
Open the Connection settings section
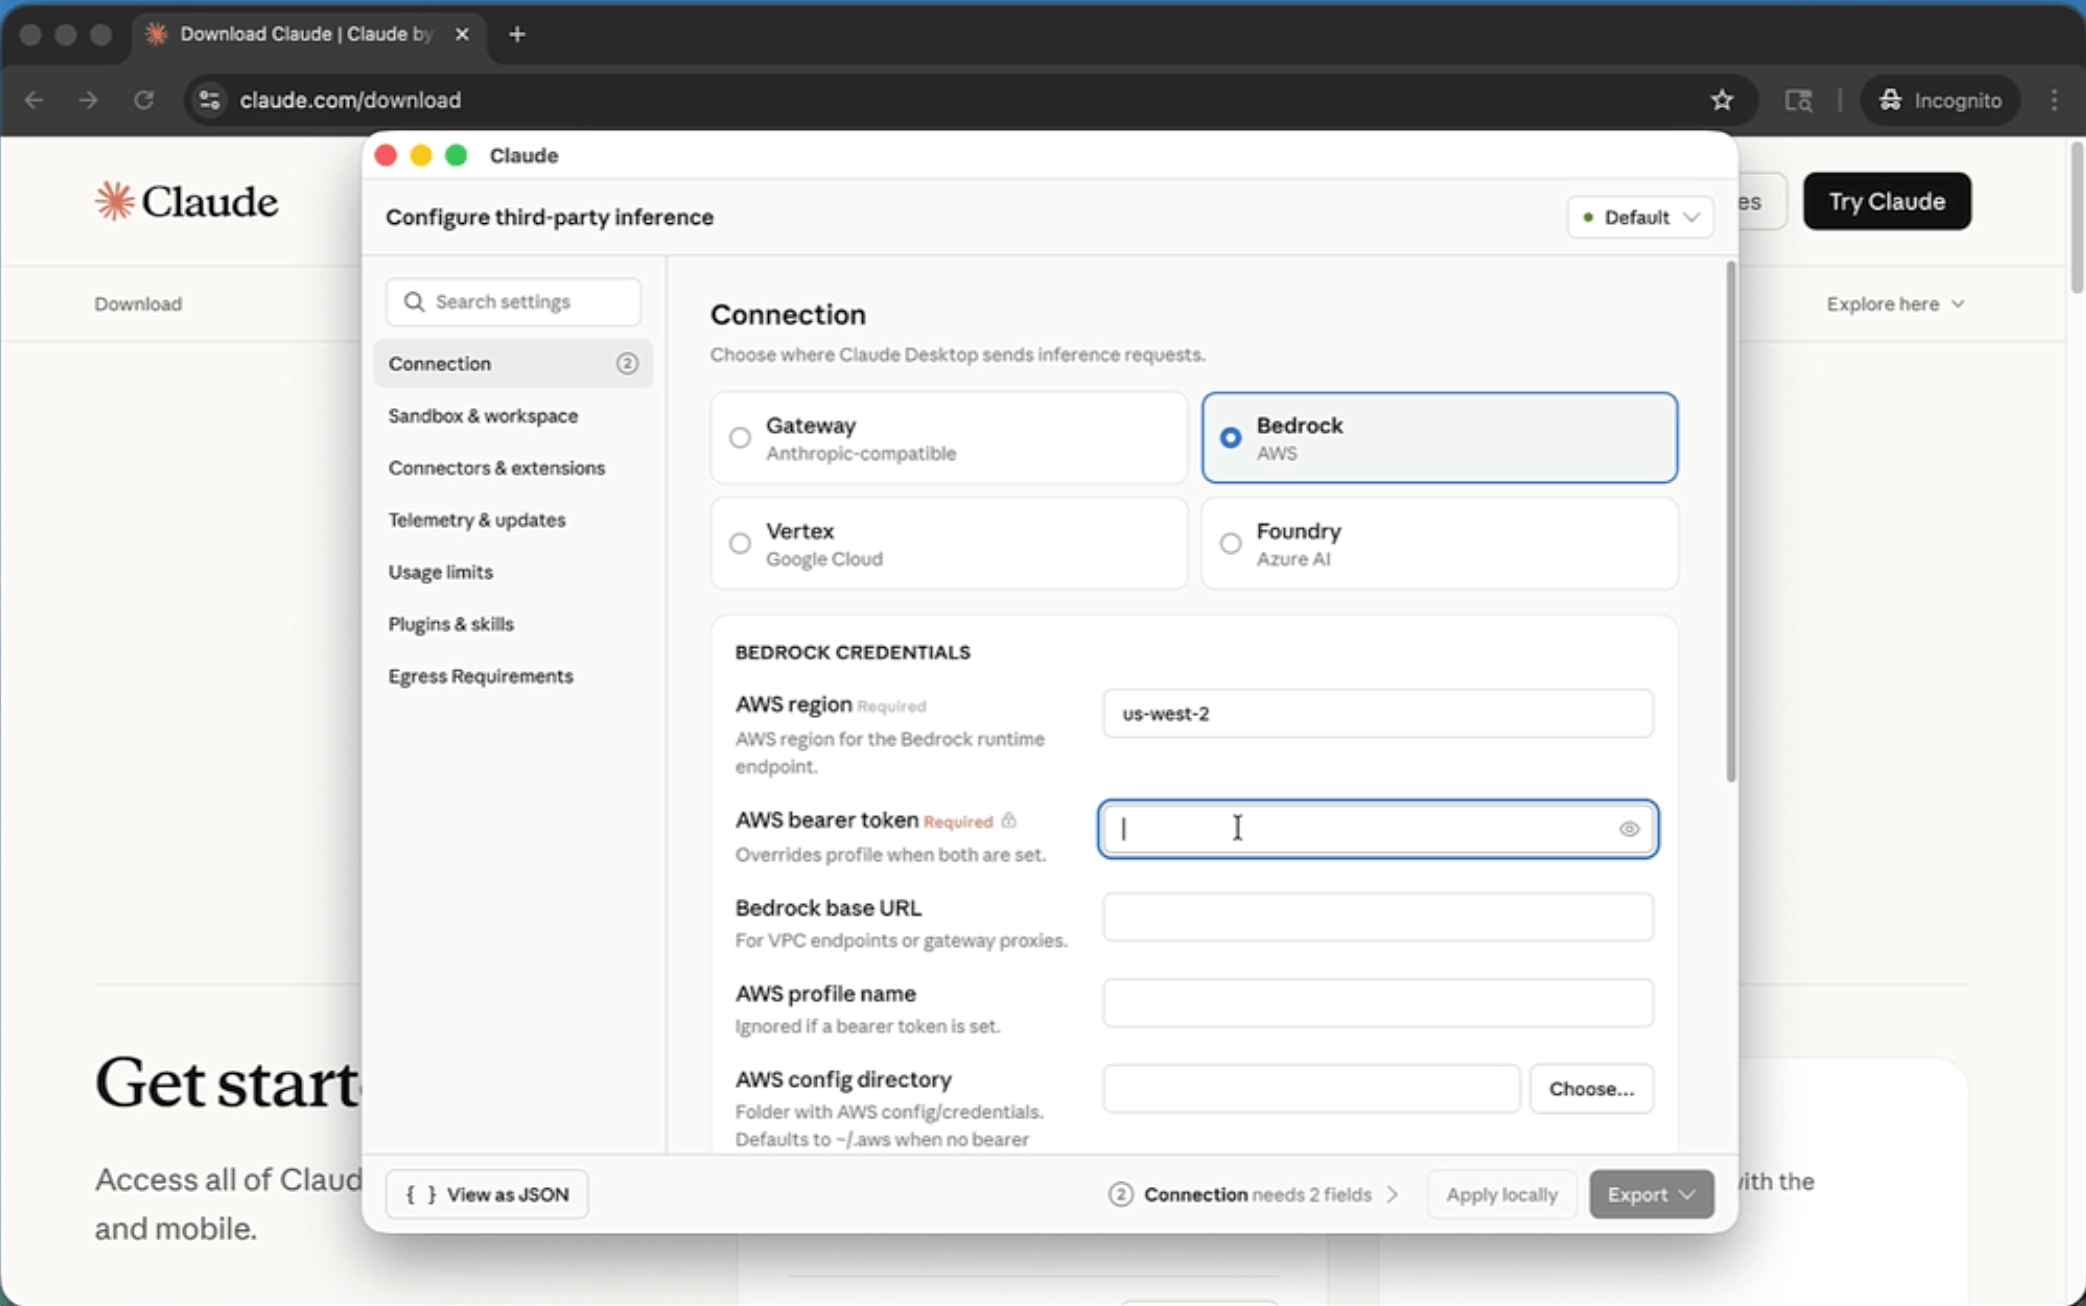[513, 364]
